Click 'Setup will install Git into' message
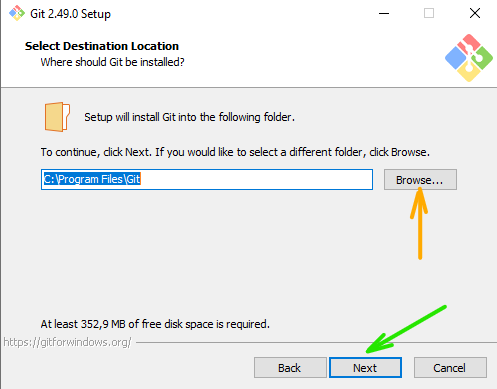The image size is (497, 389). pyautogui.click(x=189, y=117)
